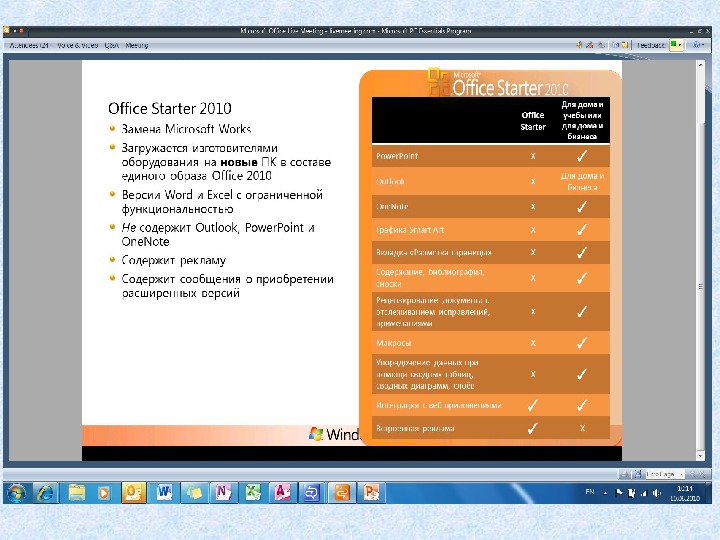The image size is (720, 540).
Task: Click the Office Starter 2010 slide heading
Action: point(169,108)
